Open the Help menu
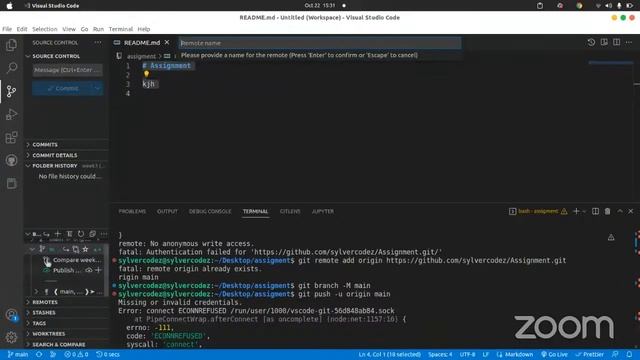This screenshot has width=640, height=360. pos(144,29)
